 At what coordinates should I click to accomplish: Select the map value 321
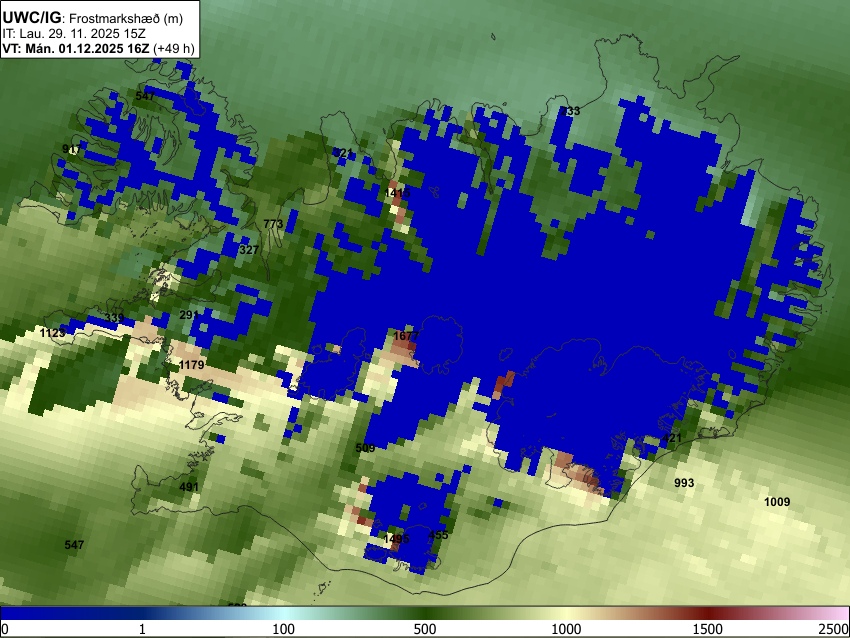[343, 153]
